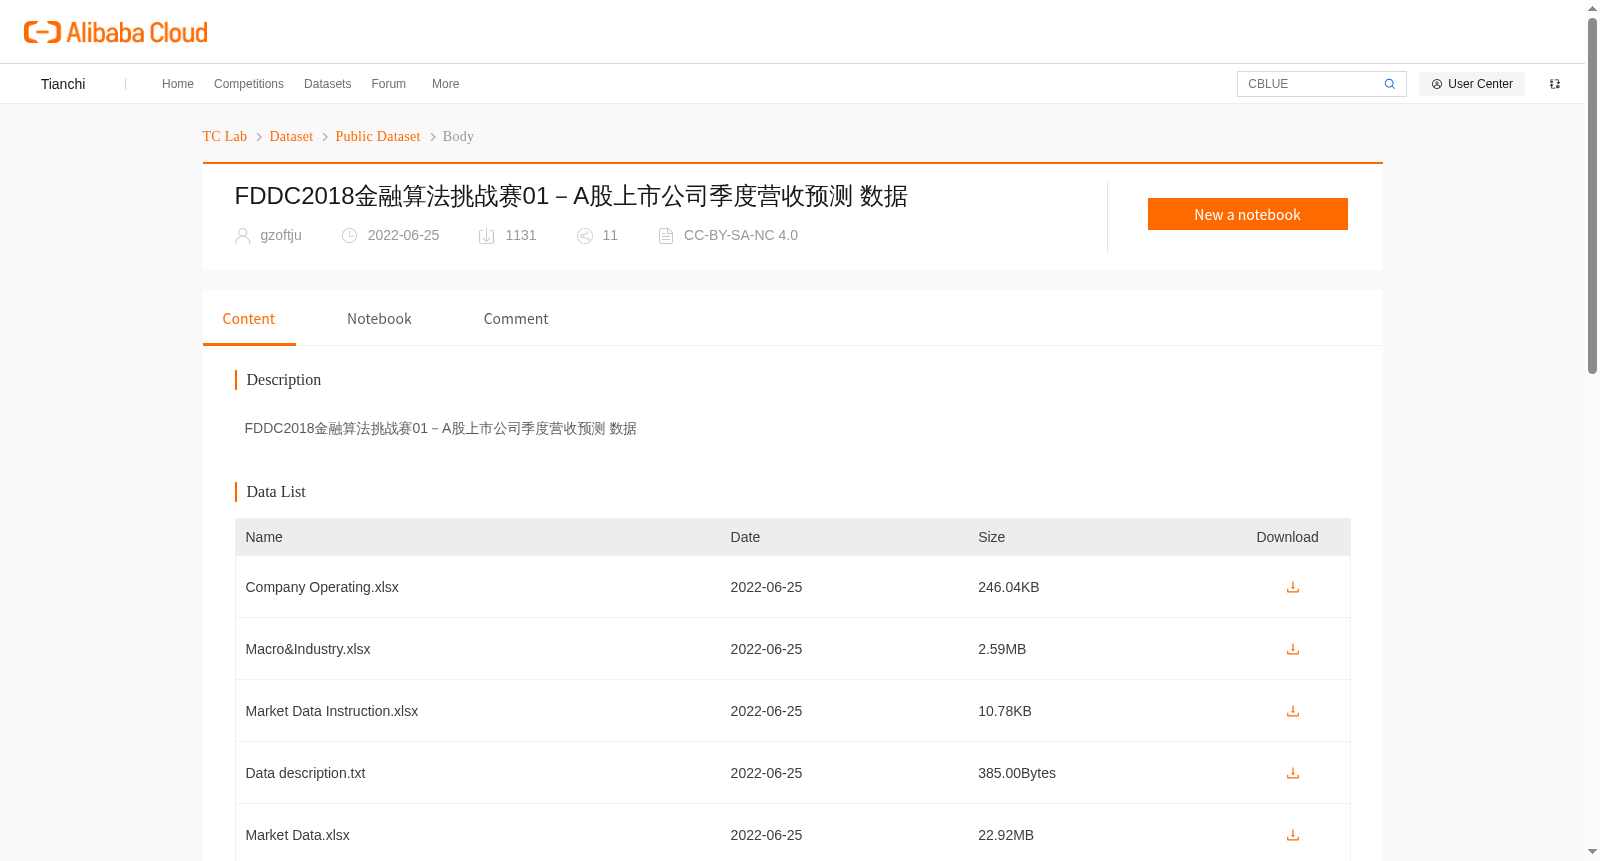Click size value 10.78KB
The height and width of the screenshot is (861, 1600).
pos(1004,711)
